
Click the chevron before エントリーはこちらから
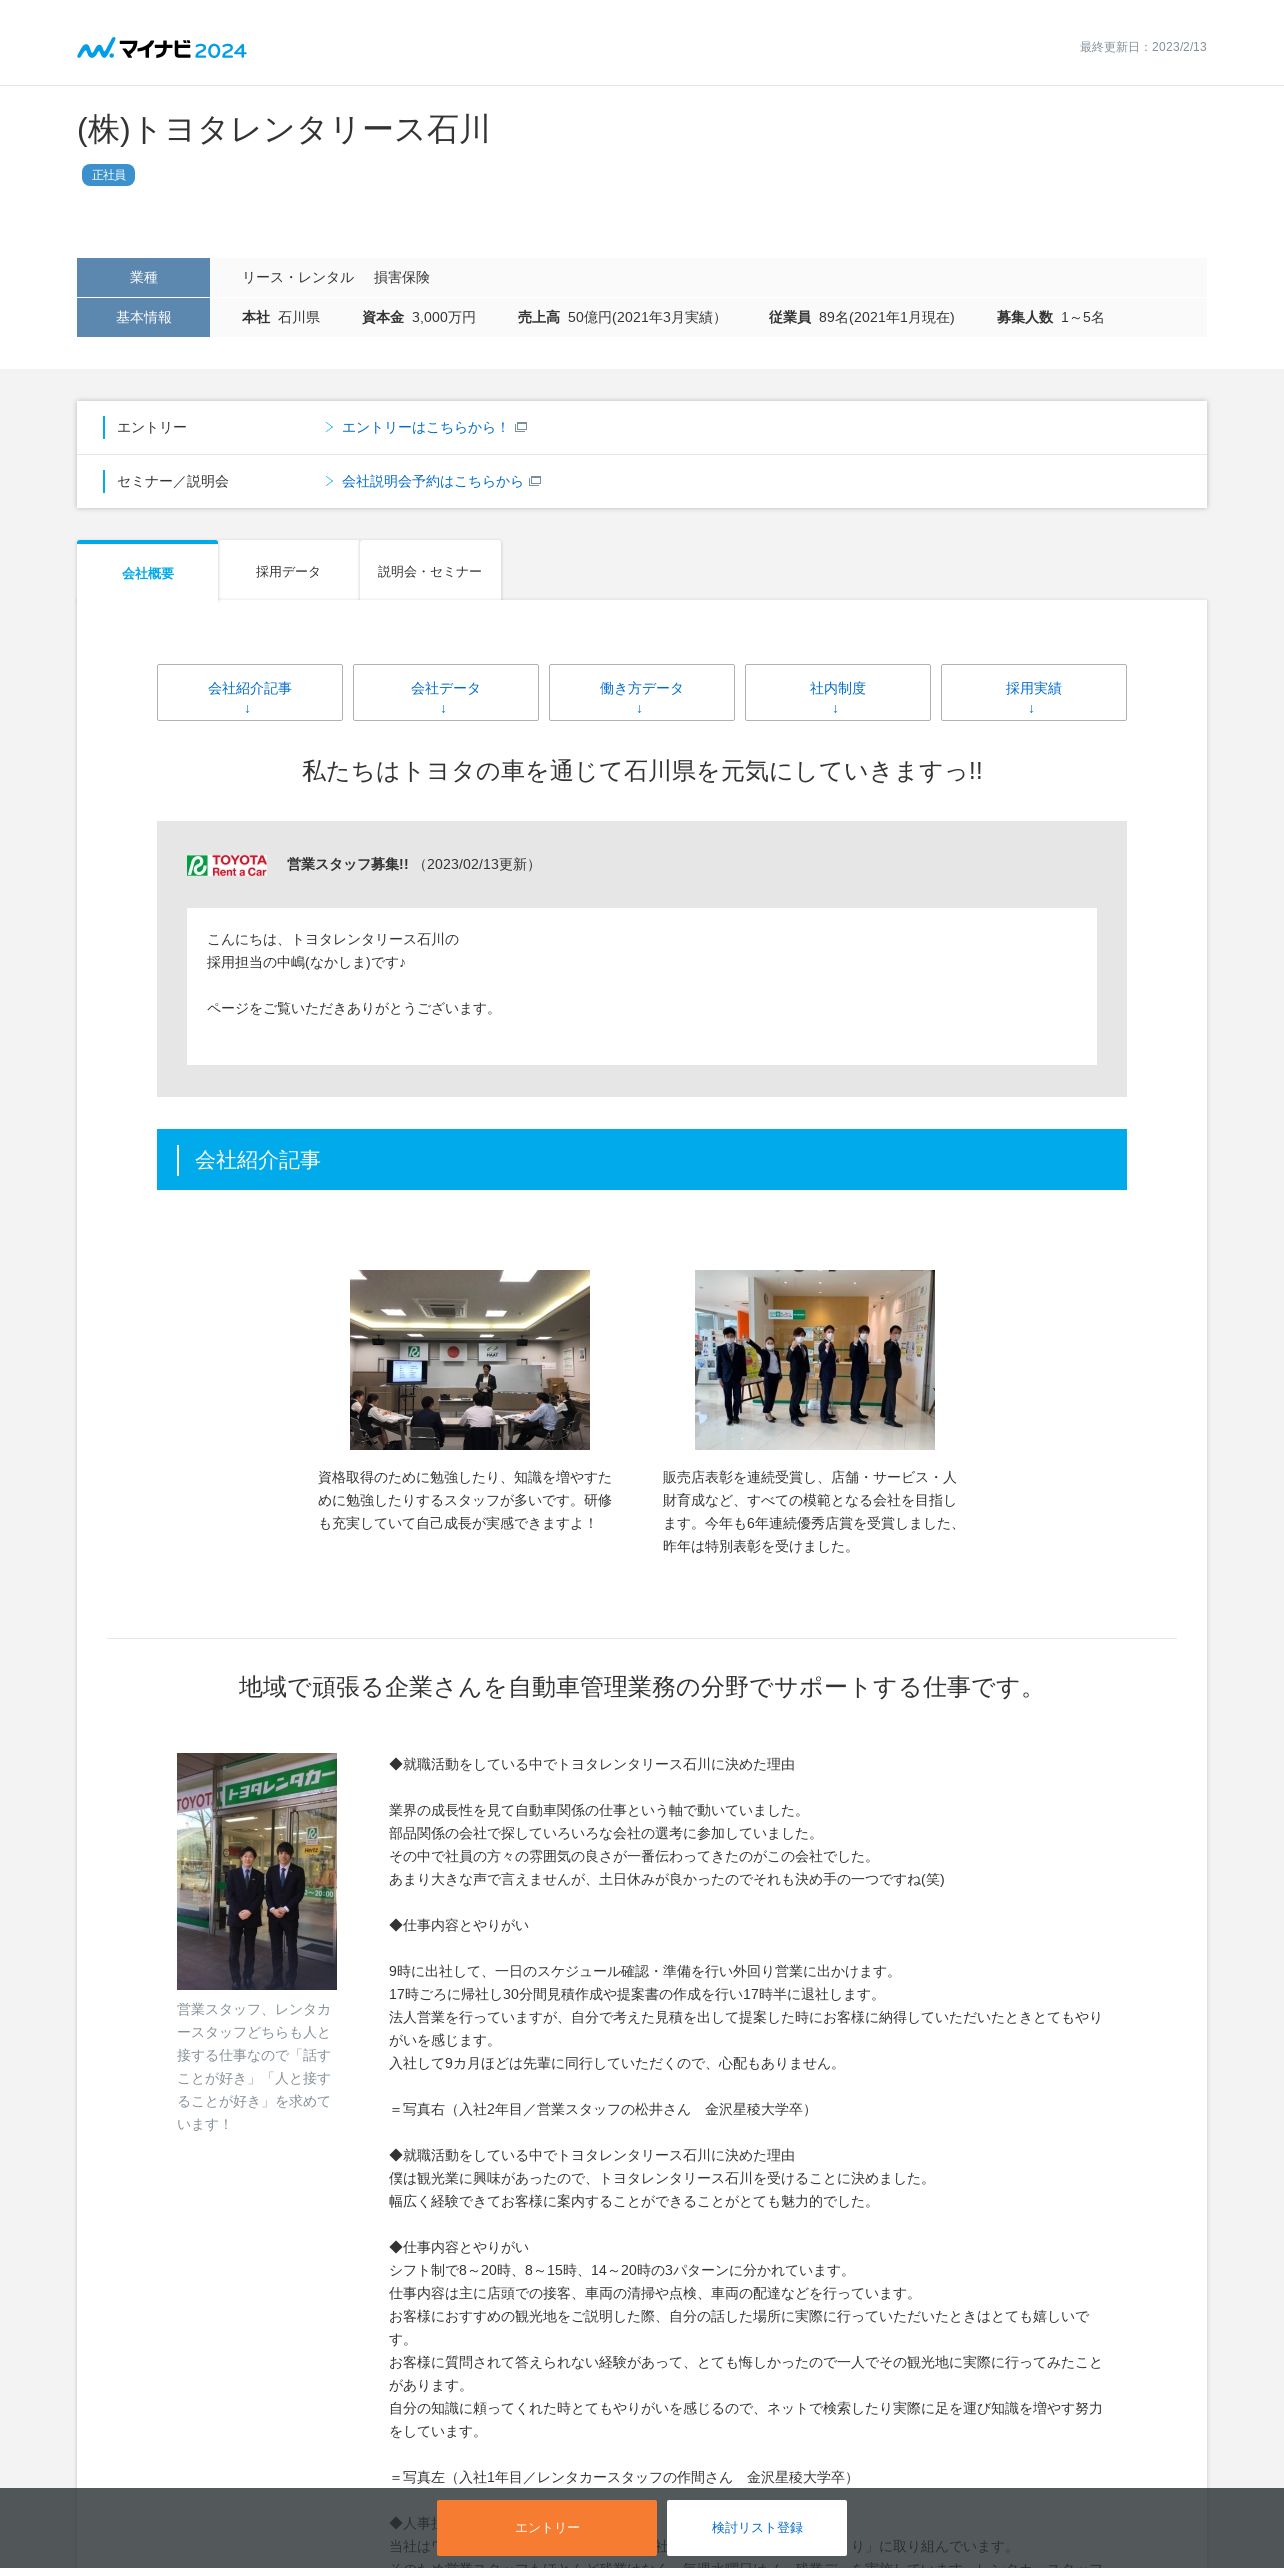pos(329,427)
